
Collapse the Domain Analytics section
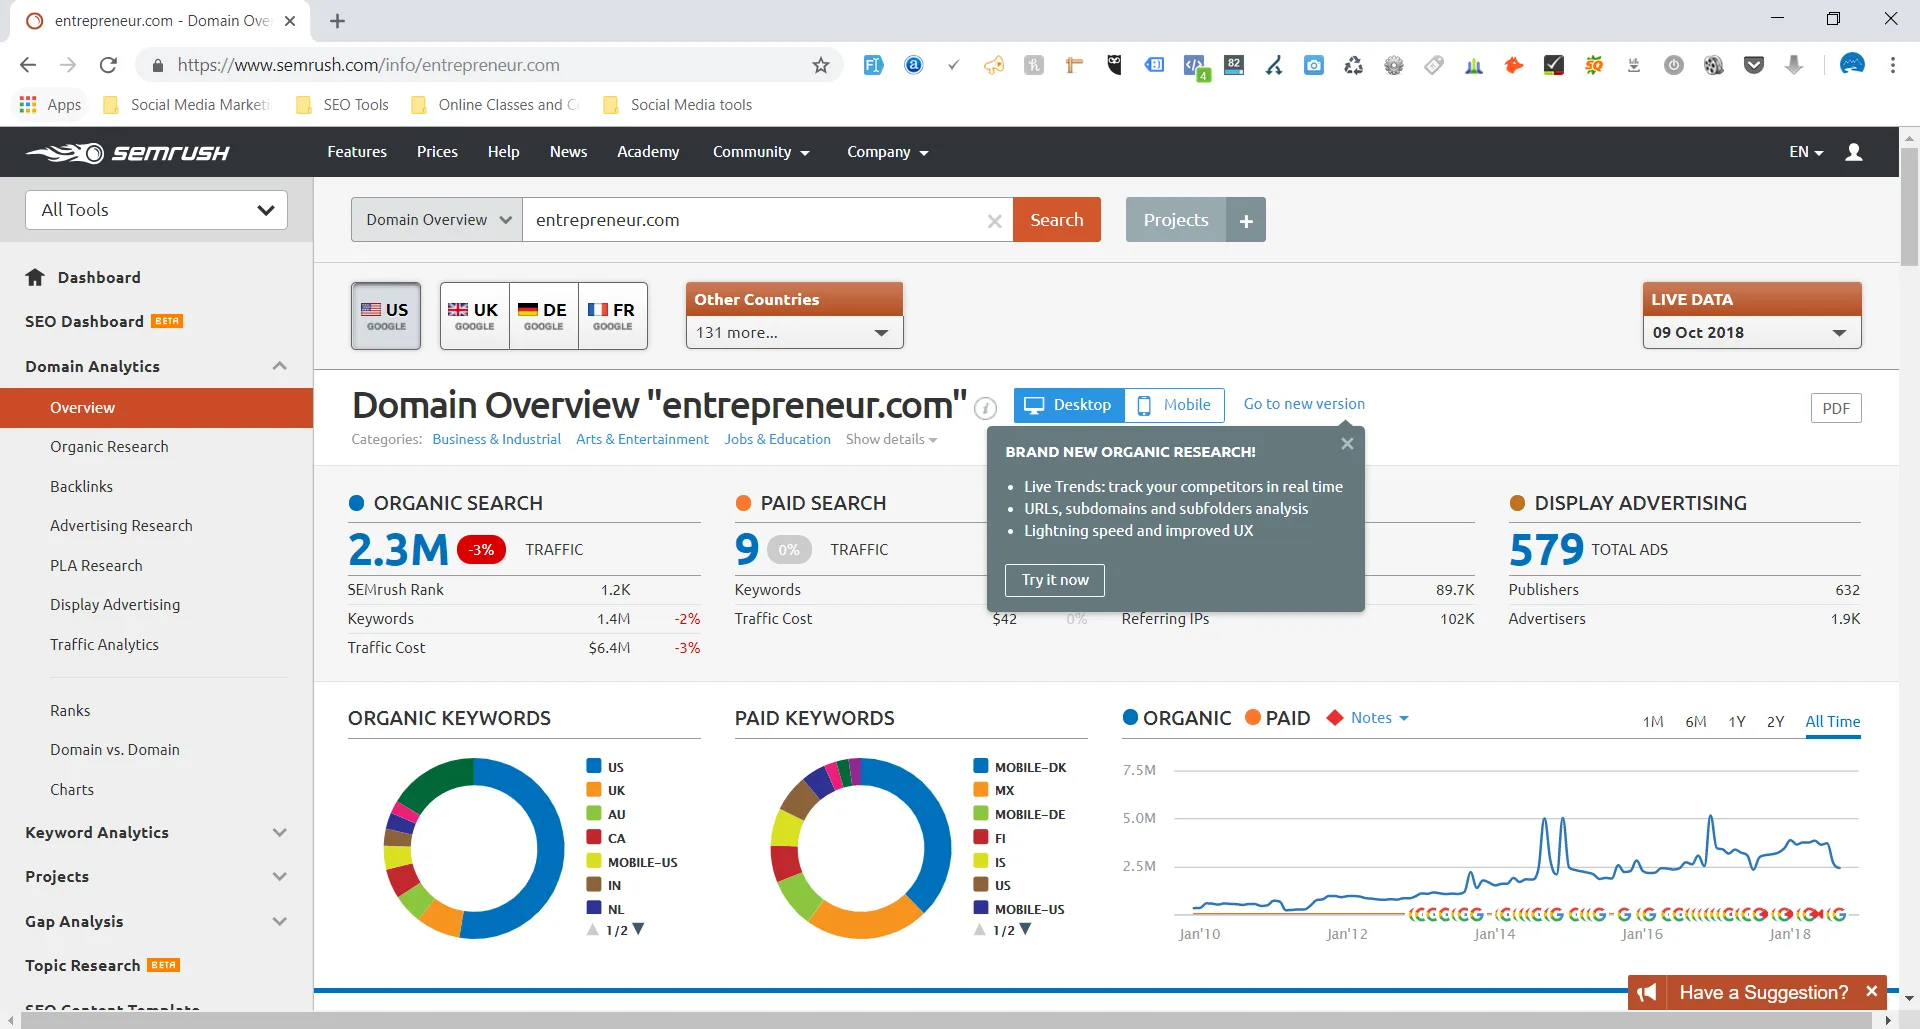[280, 366]
